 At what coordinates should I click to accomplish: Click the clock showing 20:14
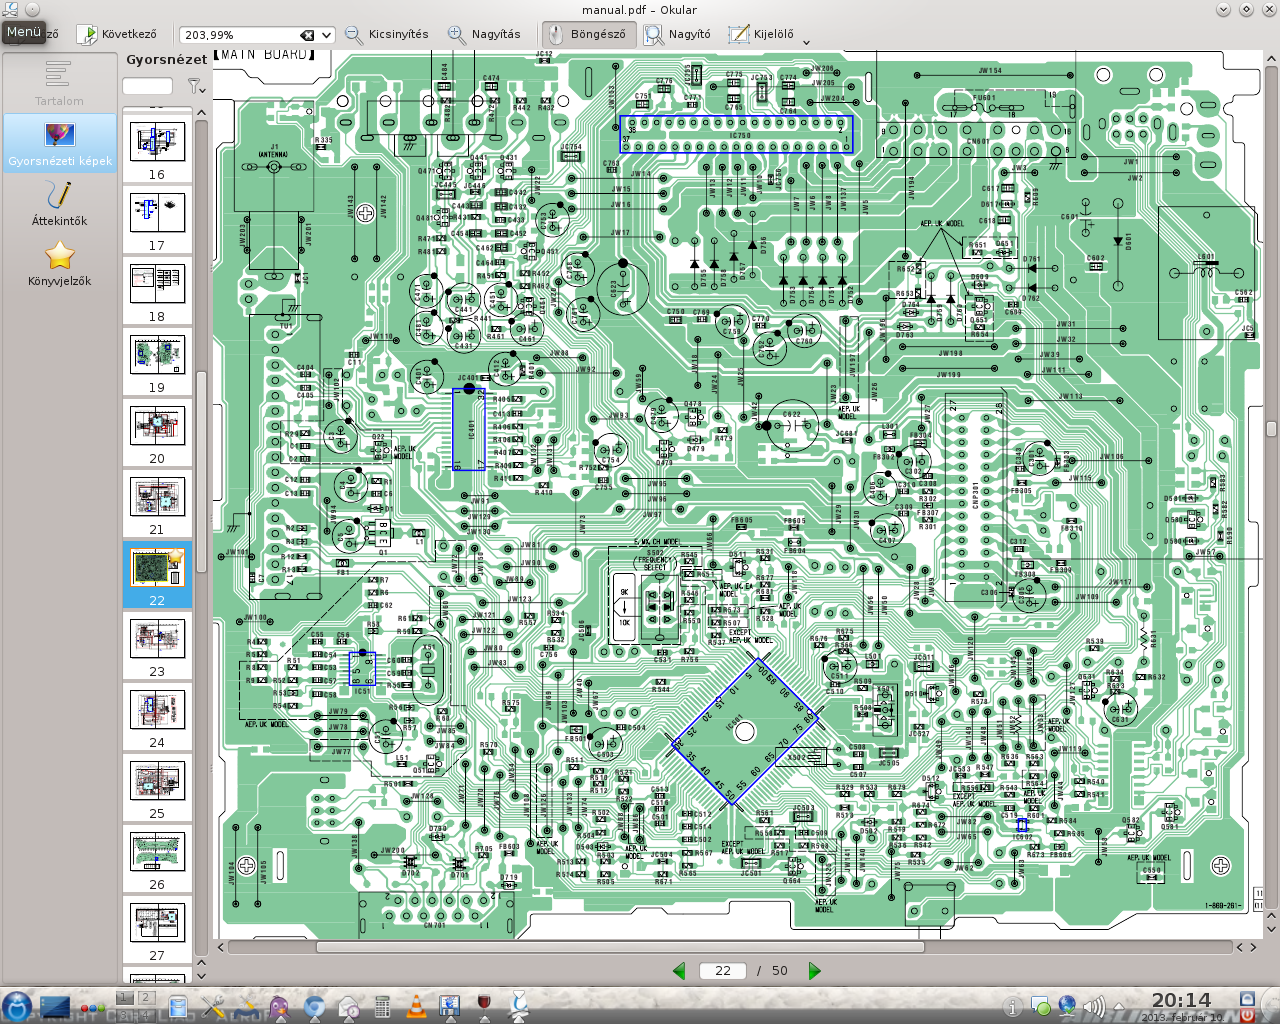1181,1000
